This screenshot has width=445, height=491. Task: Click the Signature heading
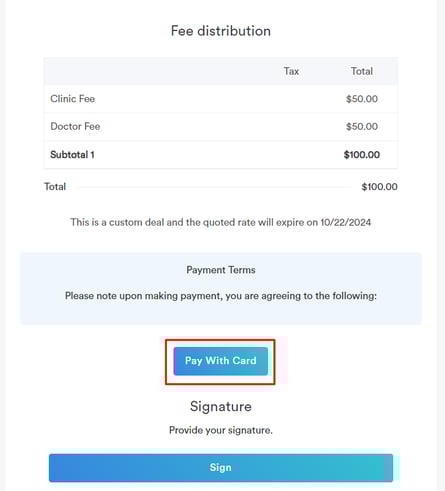point(221,407)
